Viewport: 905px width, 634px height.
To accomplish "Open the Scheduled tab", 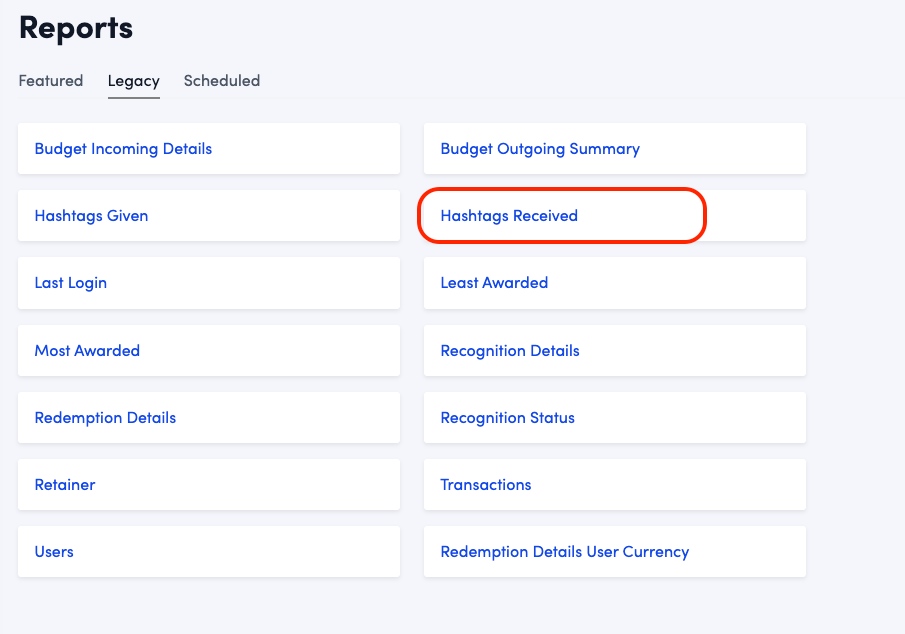I will [221, 81].
